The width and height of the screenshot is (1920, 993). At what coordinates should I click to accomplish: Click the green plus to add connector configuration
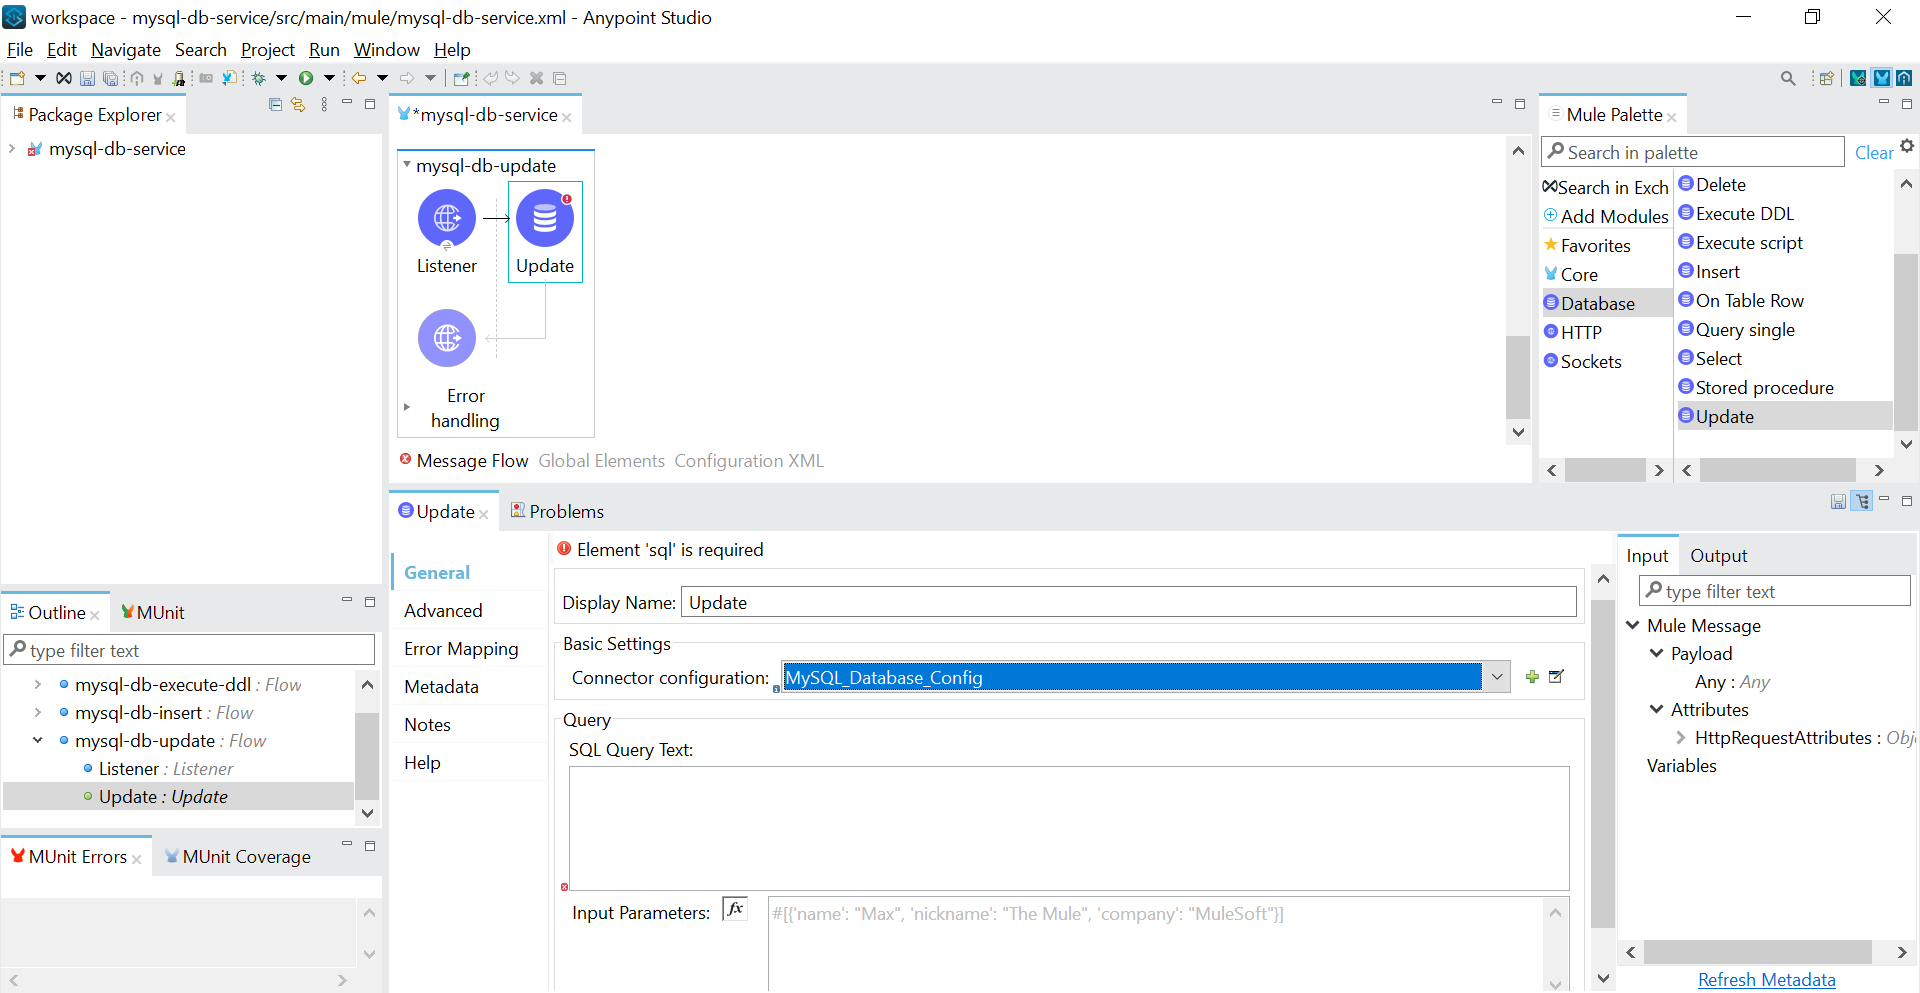click(x=1532, y=677)
